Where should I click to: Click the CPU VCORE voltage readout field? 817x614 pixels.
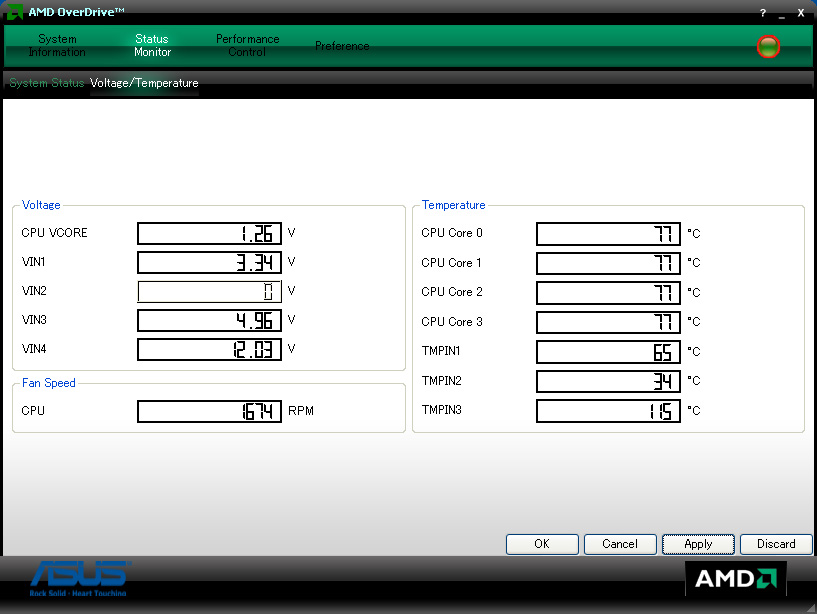(x=208, y=233)
